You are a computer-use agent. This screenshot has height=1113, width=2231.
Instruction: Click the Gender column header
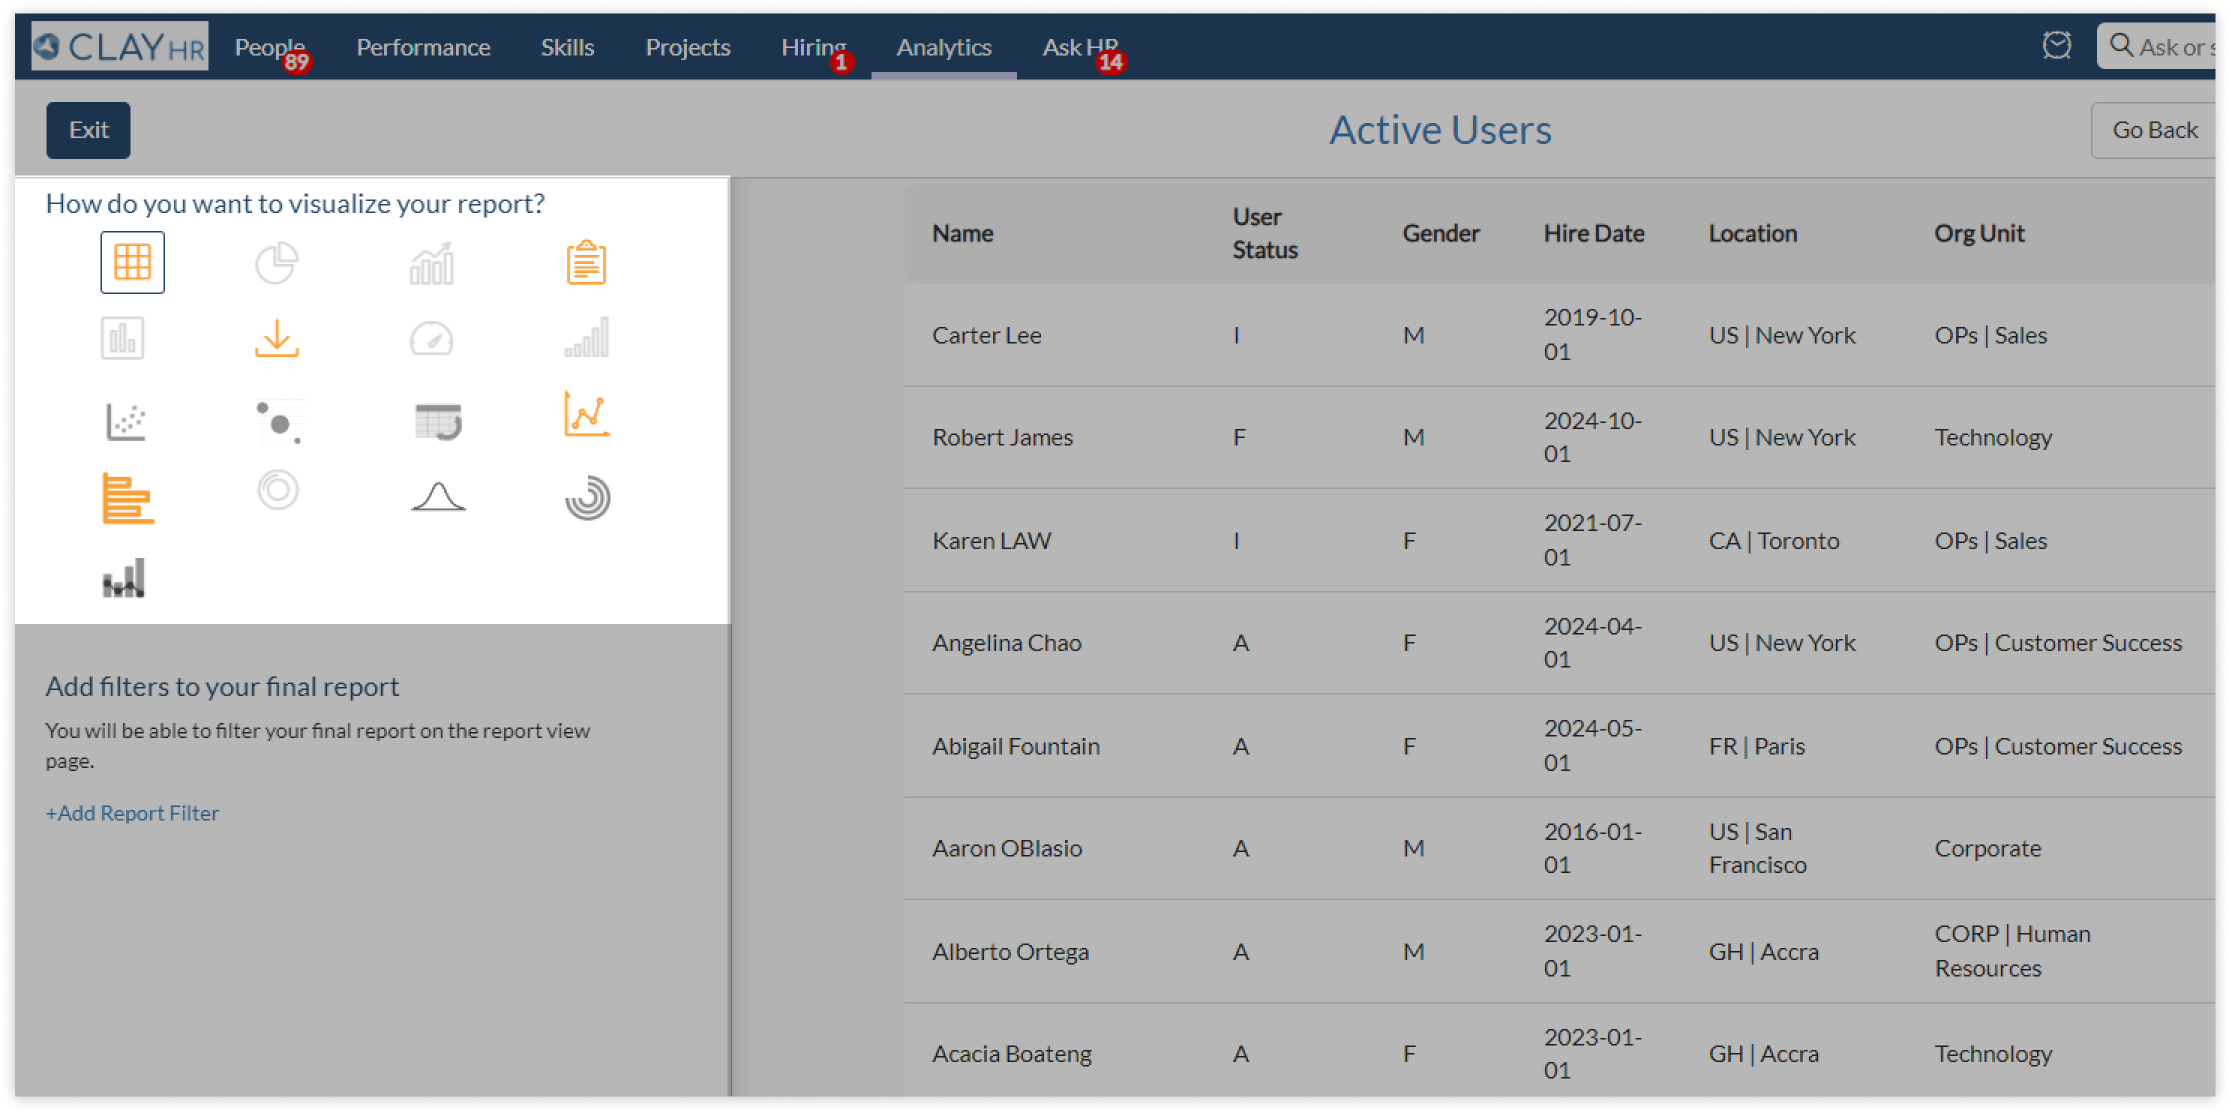point(1441,233)
